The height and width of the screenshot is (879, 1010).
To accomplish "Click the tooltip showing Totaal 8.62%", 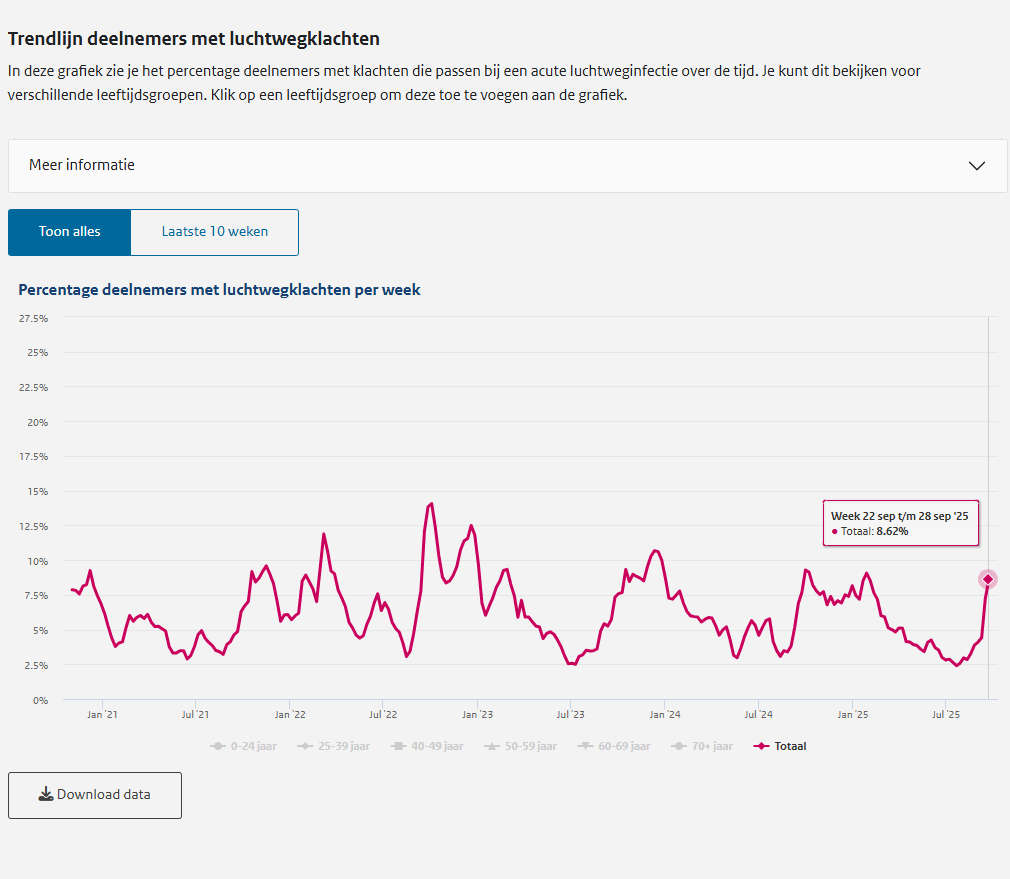I will click(x=900, y=523).
